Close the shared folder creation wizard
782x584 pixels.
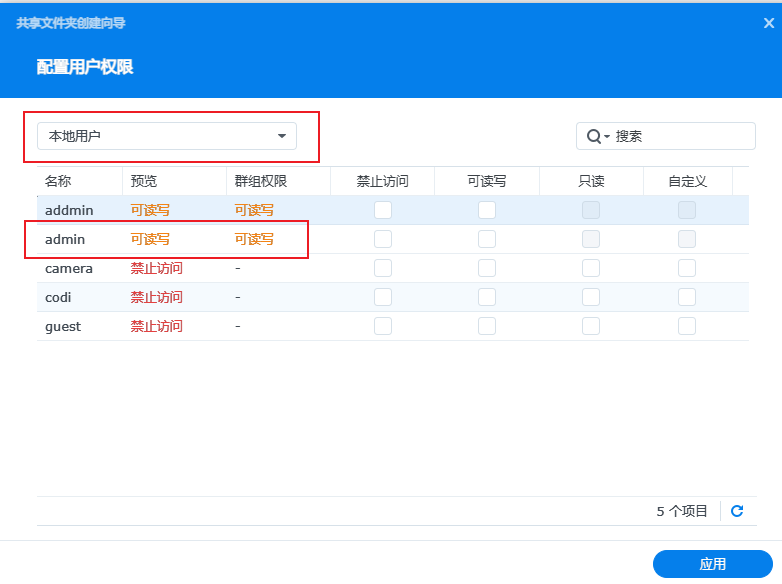768,23
